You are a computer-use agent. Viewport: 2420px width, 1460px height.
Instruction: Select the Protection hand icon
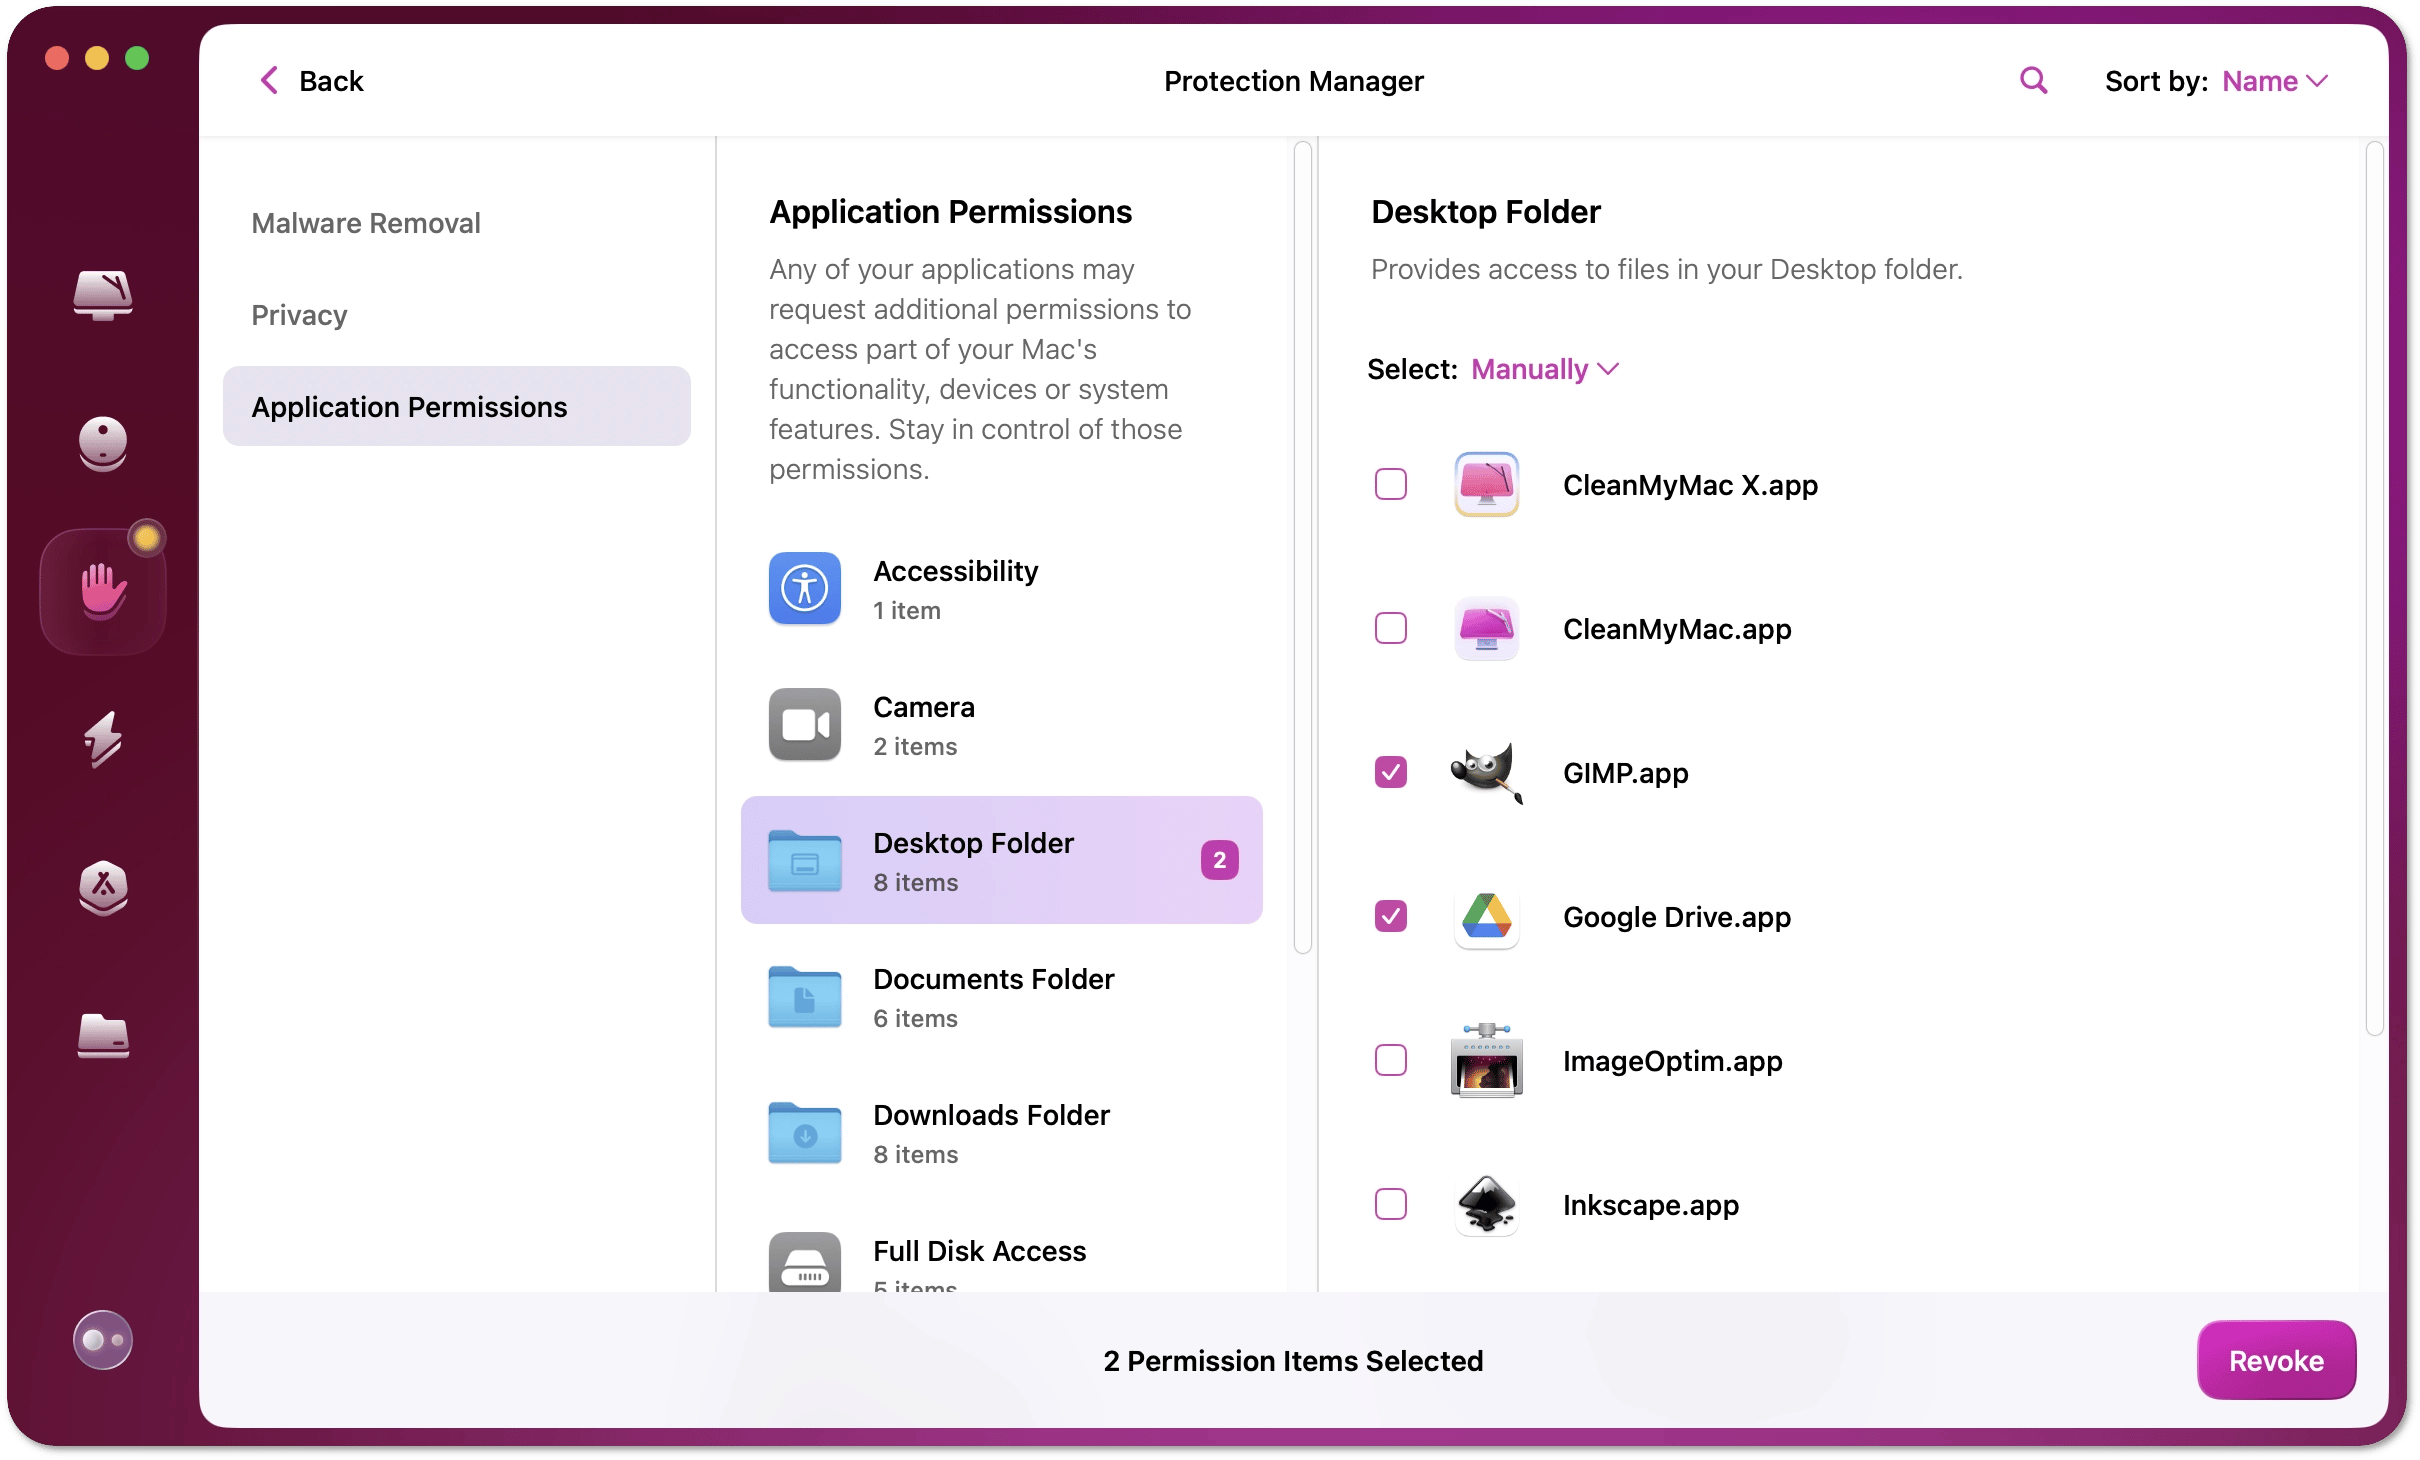(x=103, y=591)
